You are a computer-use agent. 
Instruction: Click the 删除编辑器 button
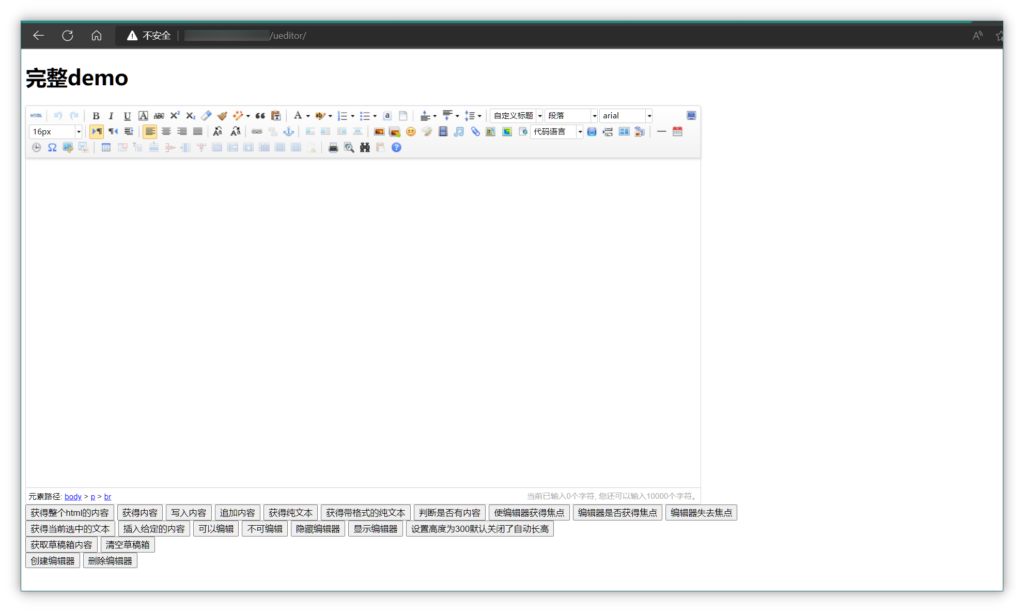pos(110,561)
